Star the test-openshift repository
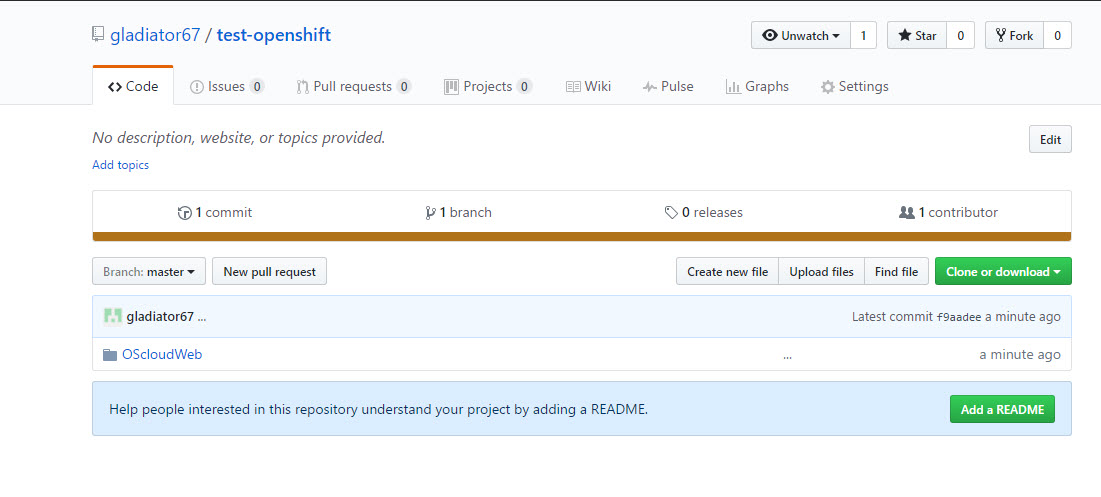1101x497 pixels. 917,35
